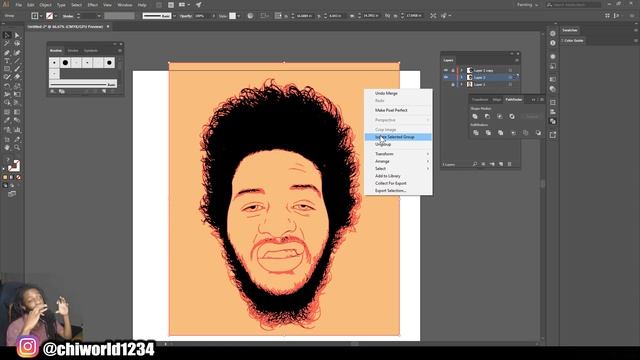This screenshot has height=360, width=640.
Task: Select the Paintbrush tool
Action: click(17, 69)
